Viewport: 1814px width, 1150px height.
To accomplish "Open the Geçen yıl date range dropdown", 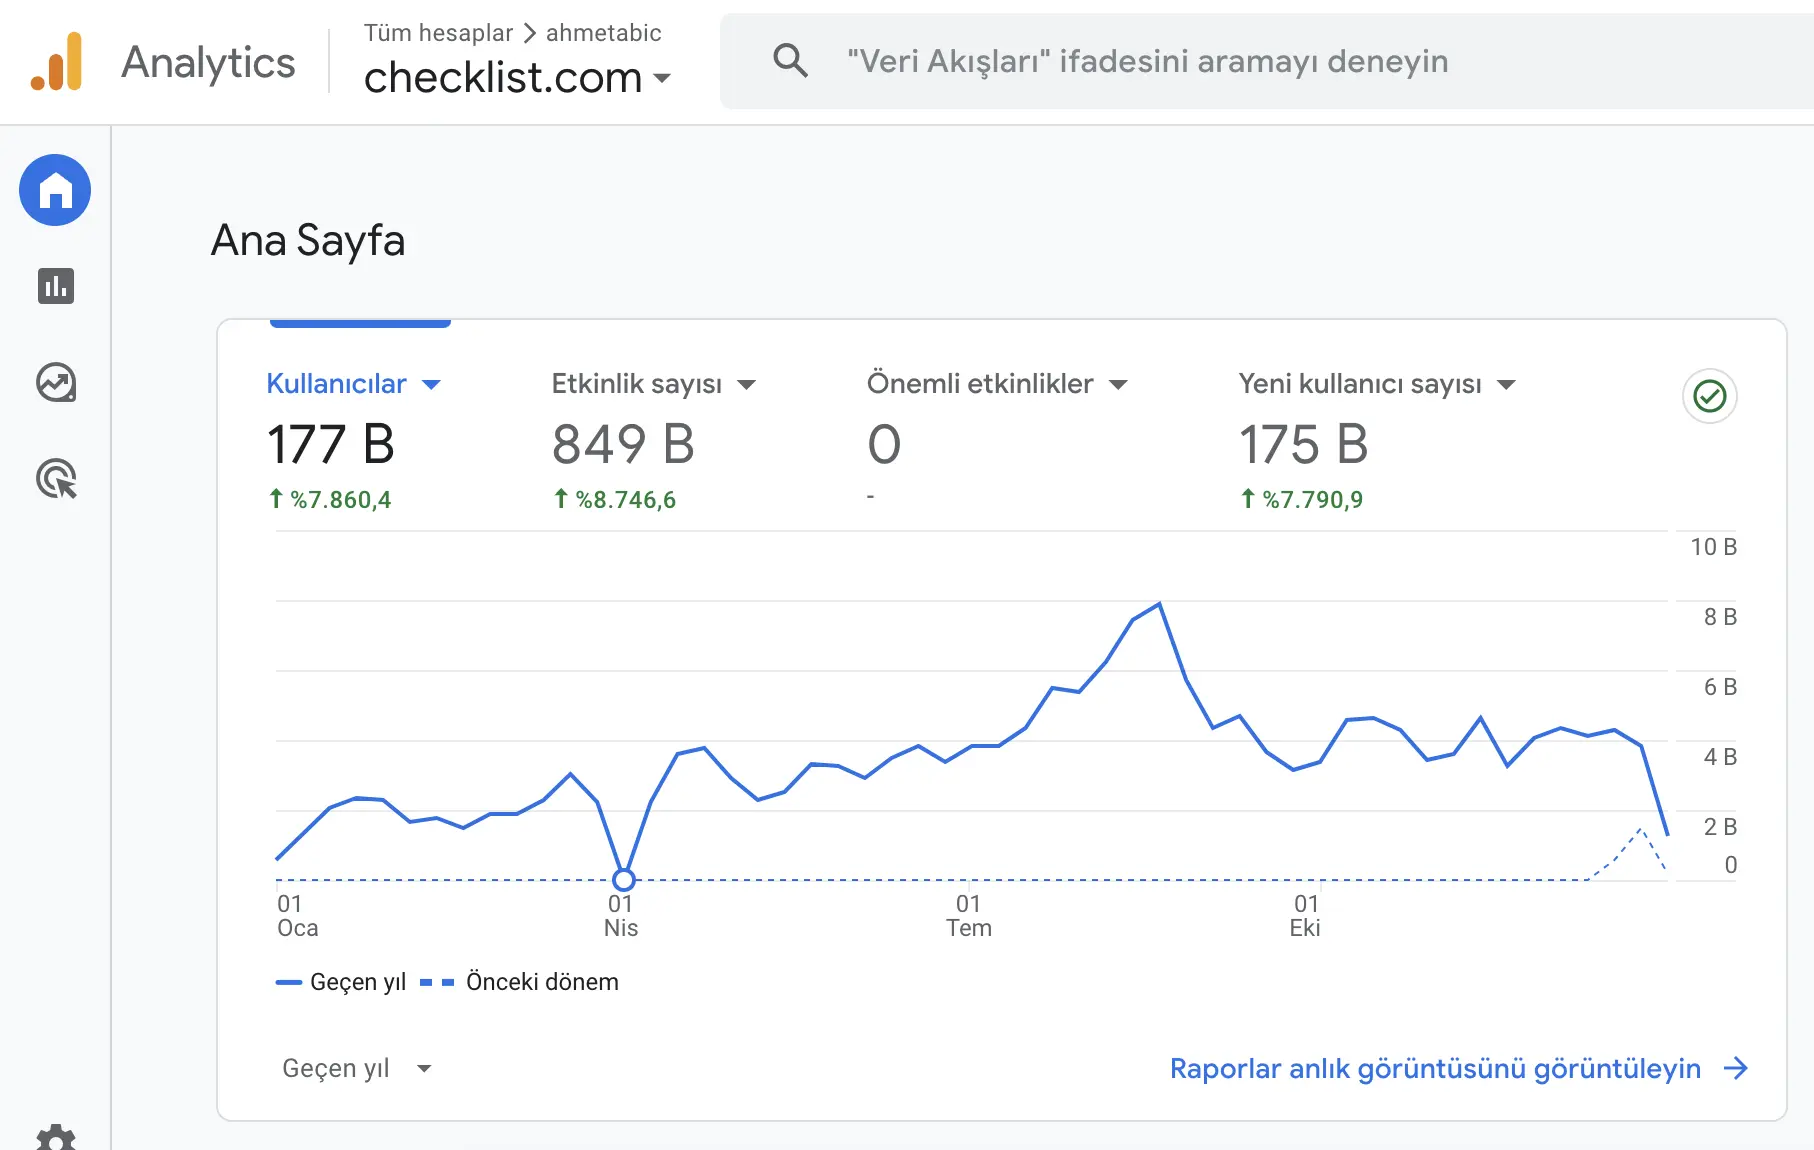I will click(x=357, y=1068).
